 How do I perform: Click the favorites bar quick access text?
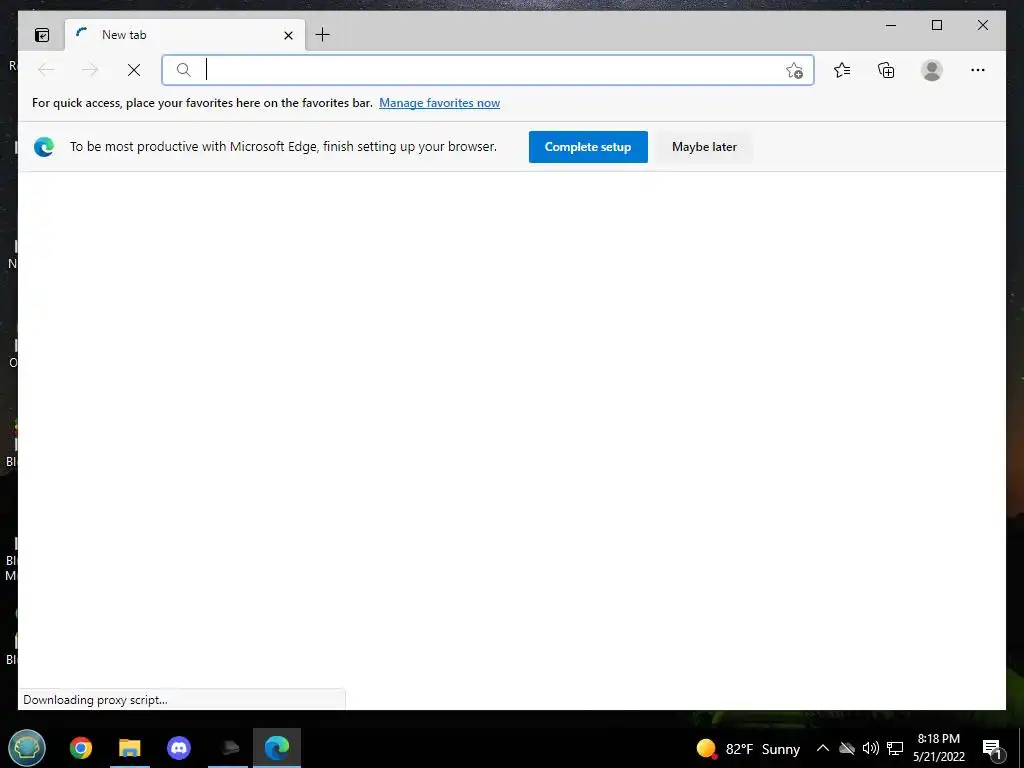(202, 103)
